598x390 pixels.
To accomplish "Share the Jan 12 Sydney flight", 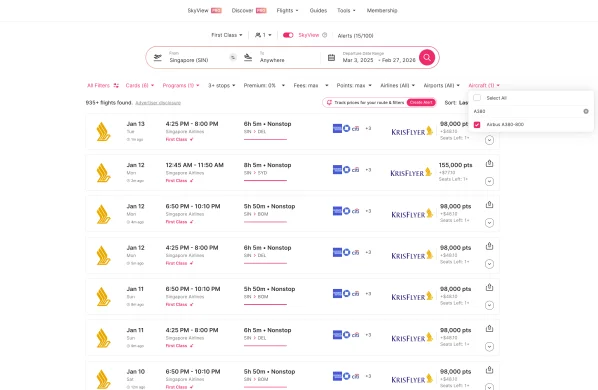I will coord(489,164).
